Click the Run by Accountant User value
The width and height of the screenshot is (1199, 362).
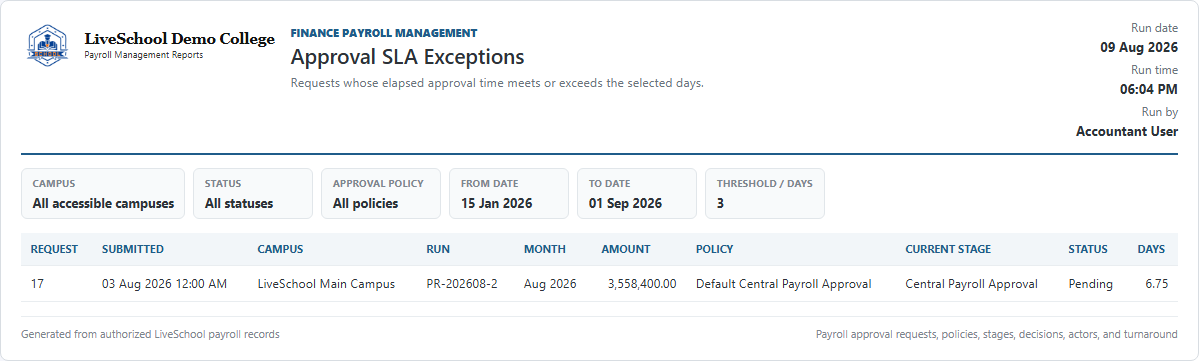pyautogui.click(x=1127, y=131)
